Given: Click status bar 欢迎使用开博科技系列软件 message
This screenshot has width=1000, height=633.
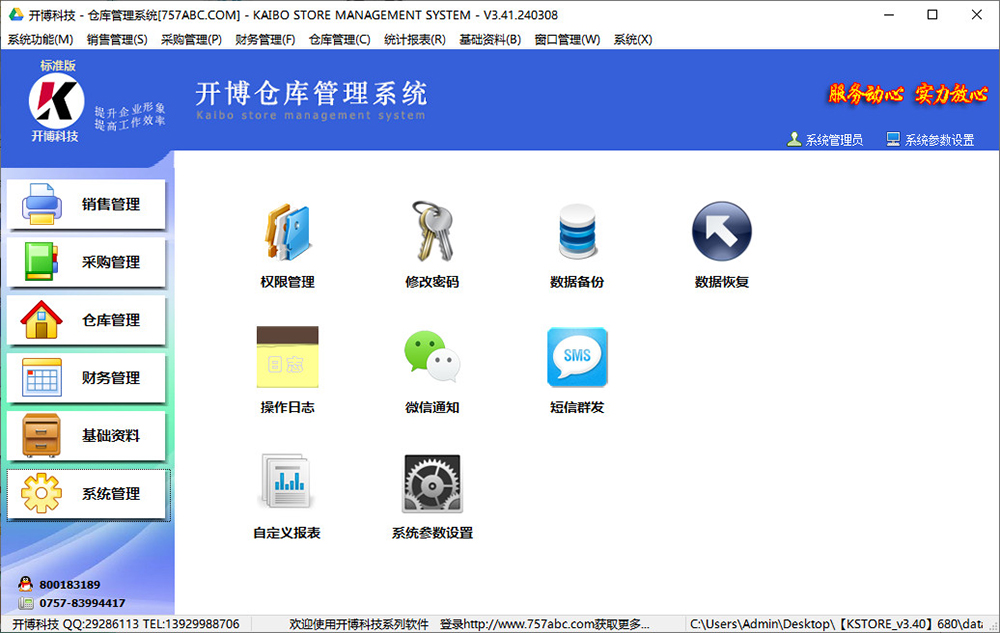Looking at the screenshot, I should (358, 624).
